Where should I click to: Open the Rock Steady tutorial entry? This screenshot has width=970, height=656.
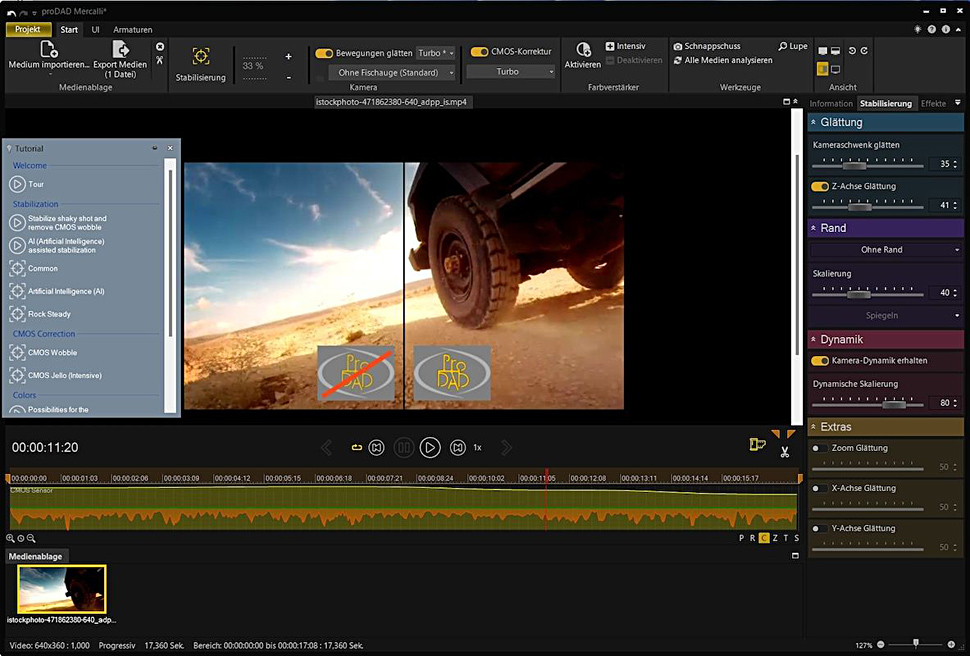click(x=49, y=314)
